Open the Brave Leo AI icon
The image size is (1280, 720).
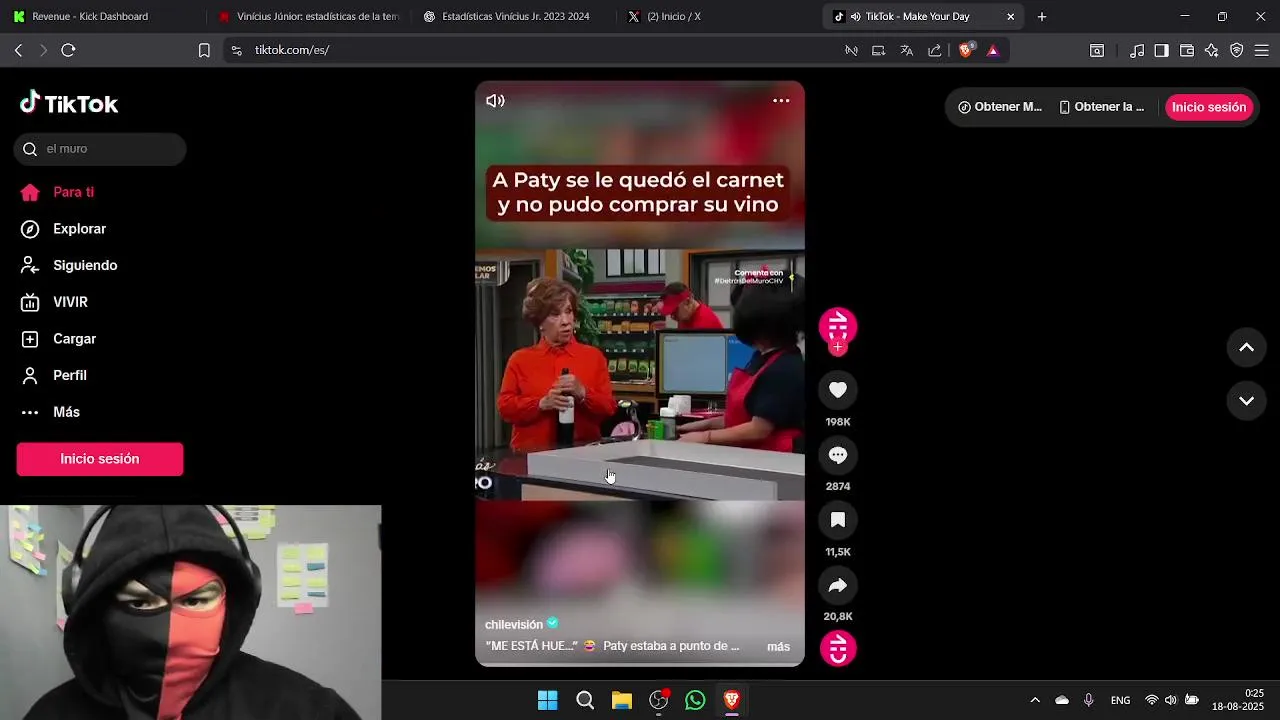coord(1212,50)
